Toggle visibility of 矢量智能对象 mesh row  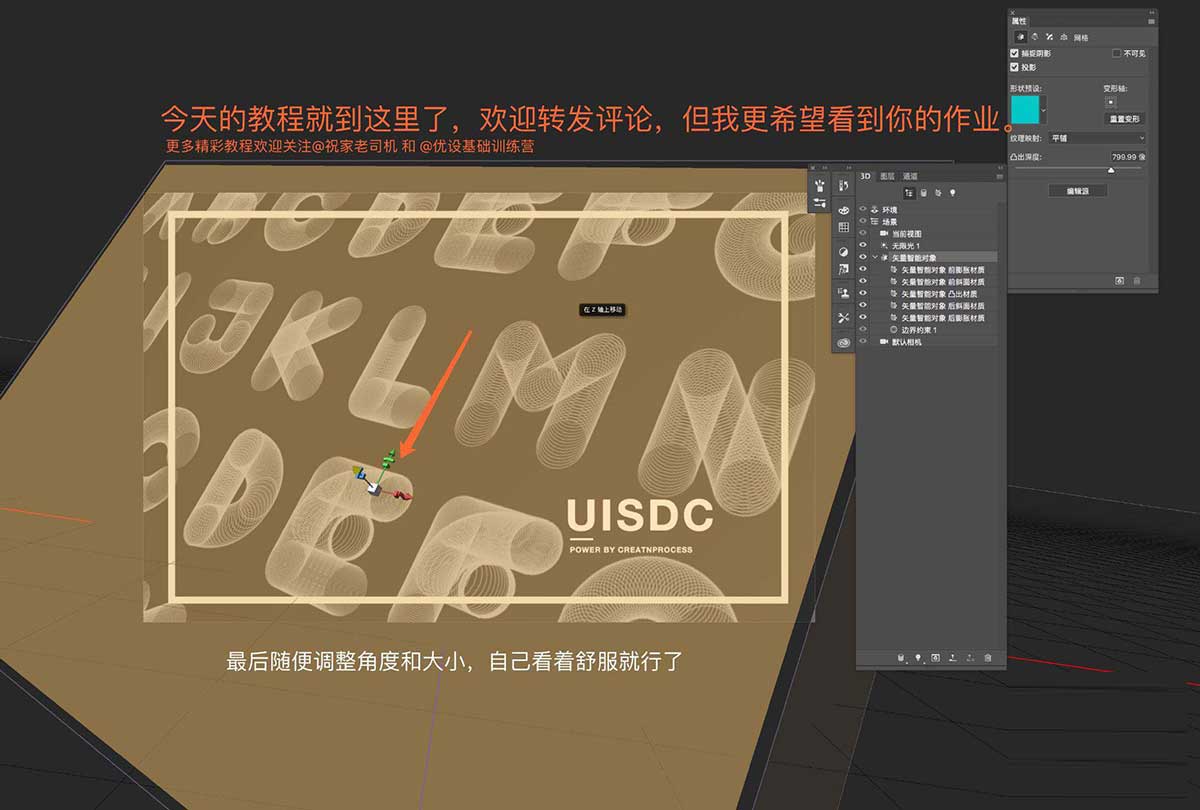click(863, 257)
